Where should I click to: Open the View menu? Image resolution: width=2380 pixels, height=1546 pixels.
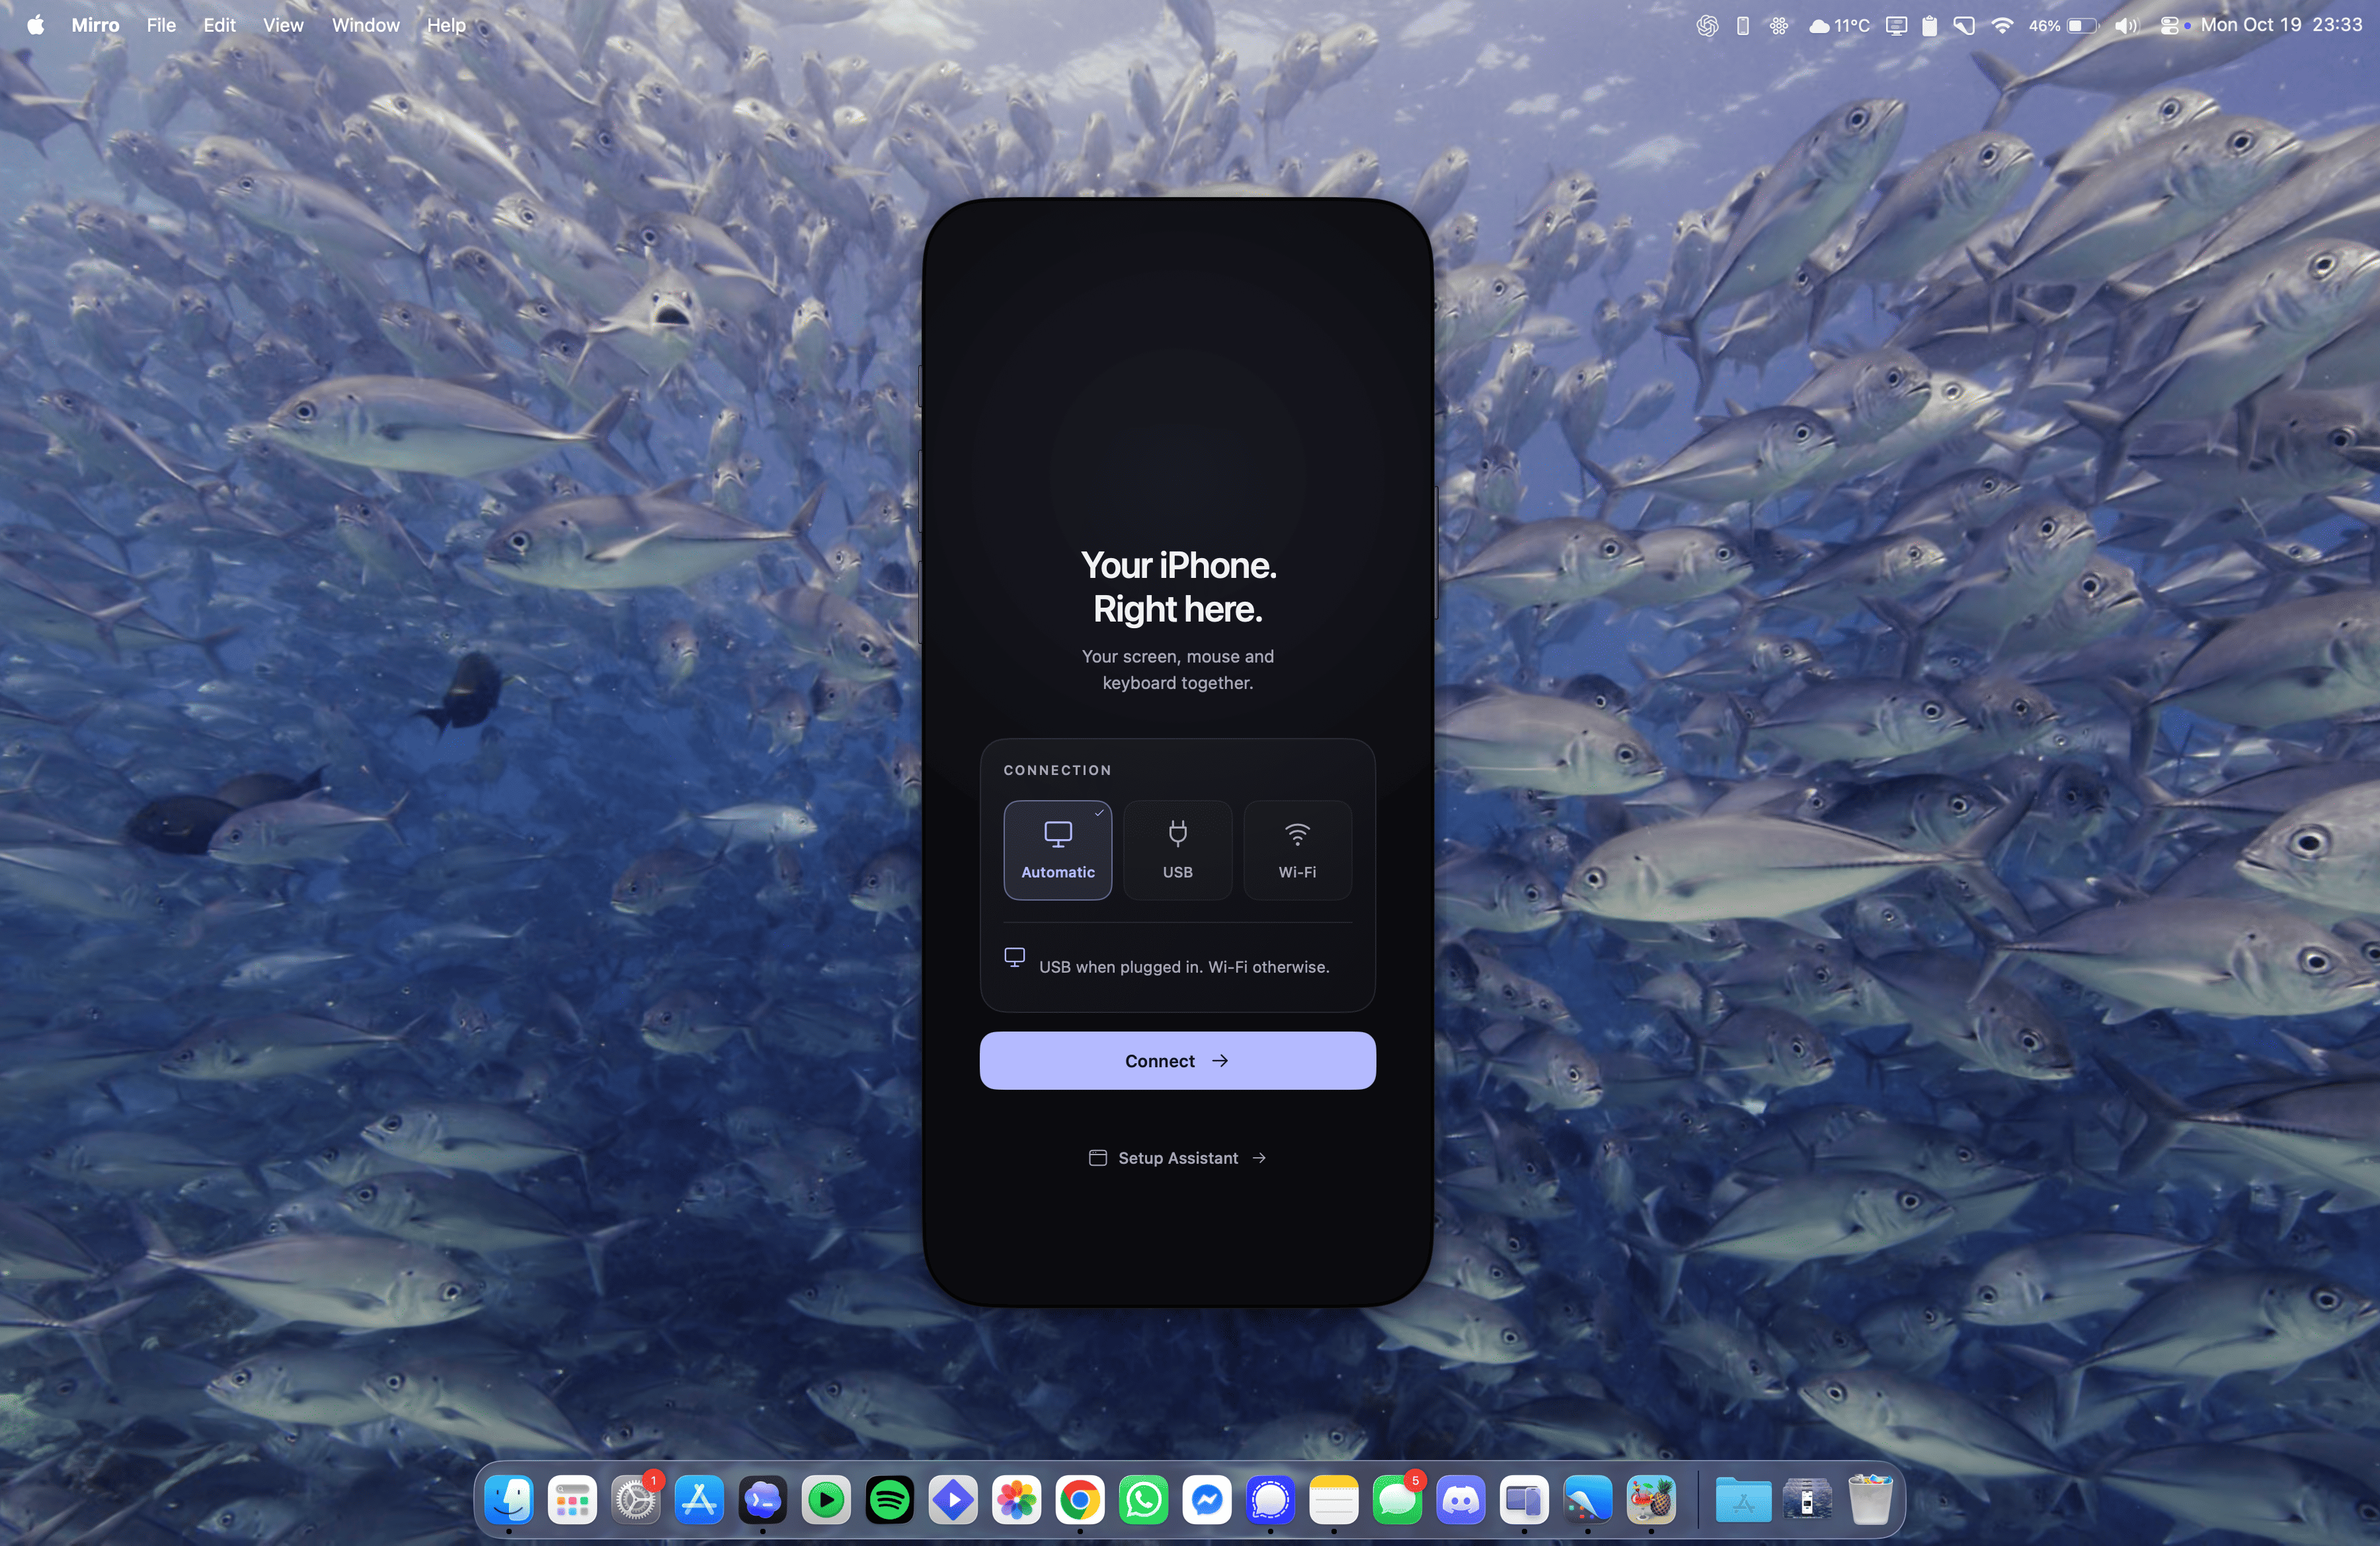pos(283,25)
